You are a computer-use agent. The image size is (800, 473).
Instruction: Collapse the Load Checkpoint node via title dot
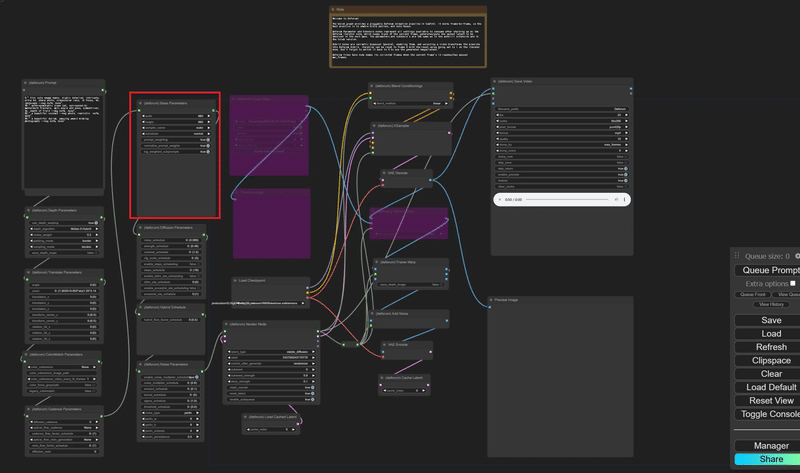(235, 281)
